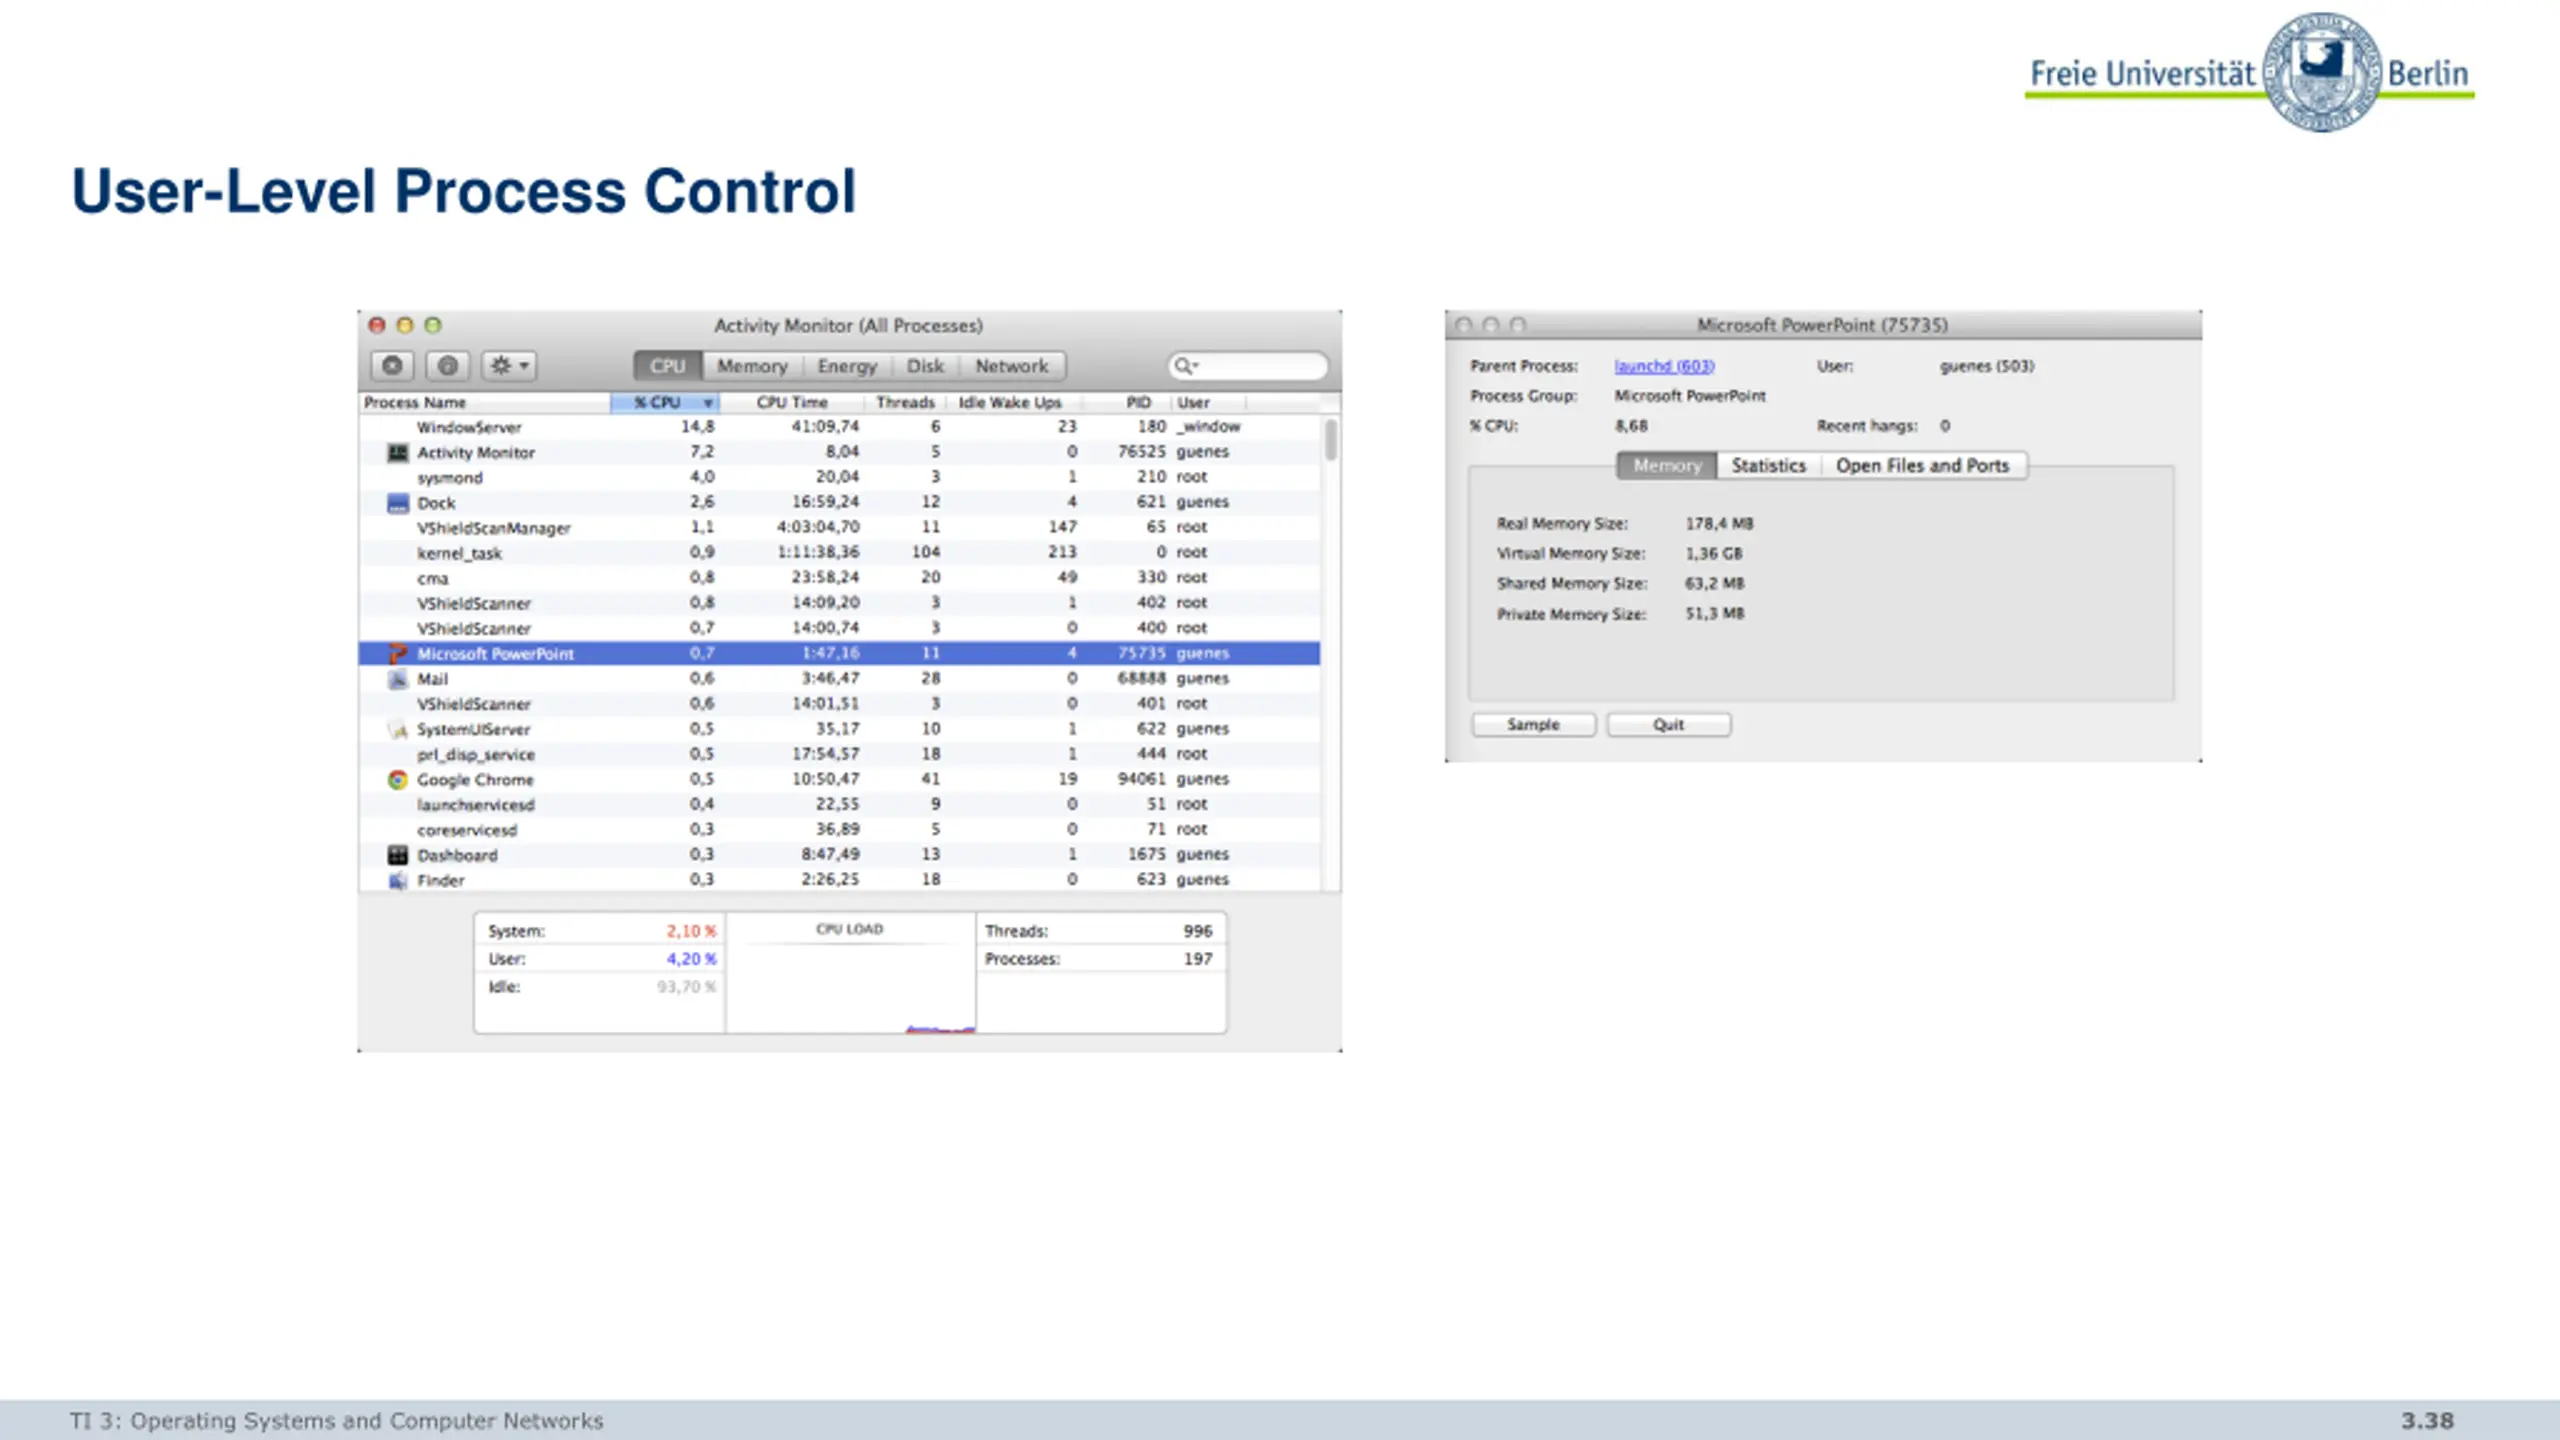The height and width of the screenshot is (1440, 2560).
Task: Click the CPU LOAD graph
Action: 850,972
